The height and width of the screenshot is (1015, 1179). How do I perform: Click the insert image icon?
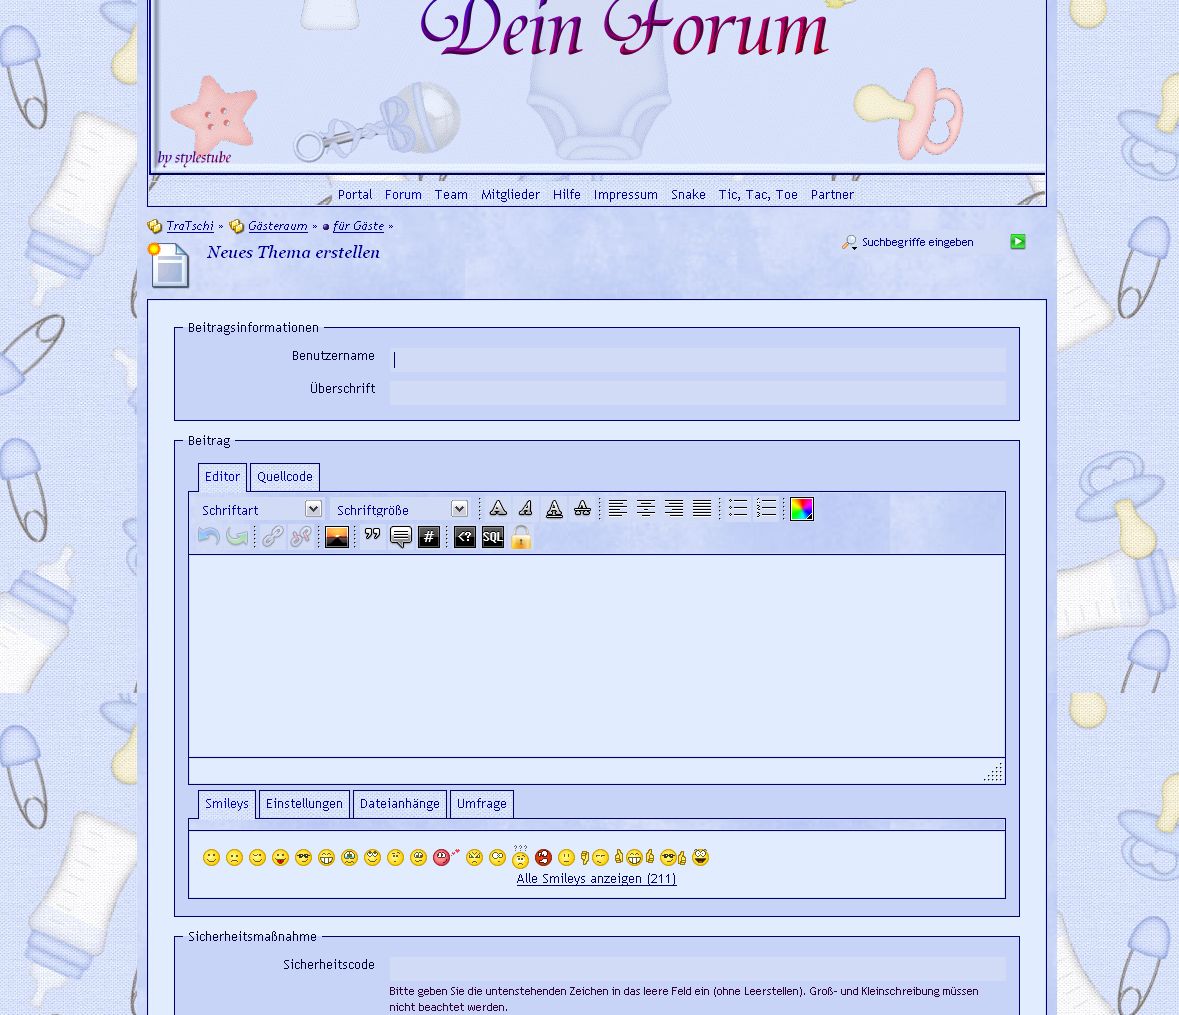[337, 538]
